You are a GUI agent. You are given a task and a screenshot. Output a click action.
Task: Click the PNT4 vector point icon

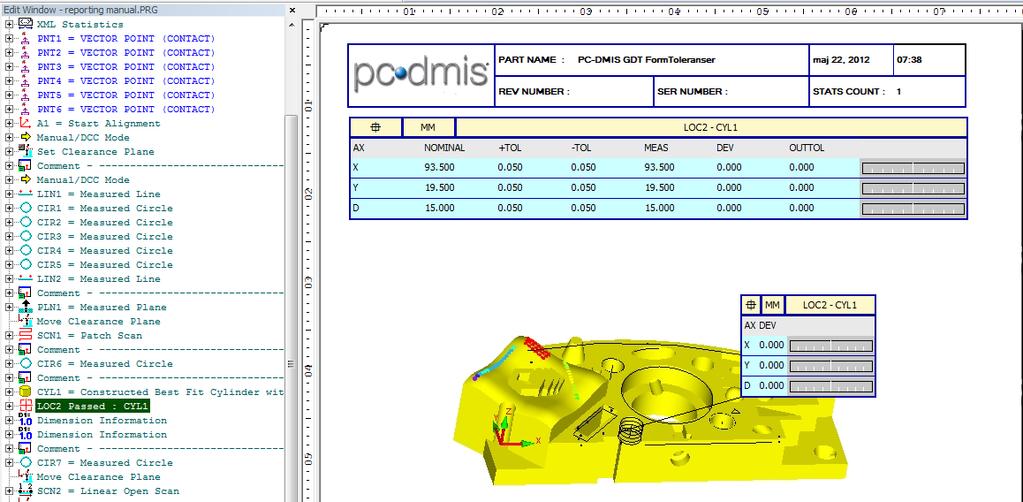coord(25,81)
